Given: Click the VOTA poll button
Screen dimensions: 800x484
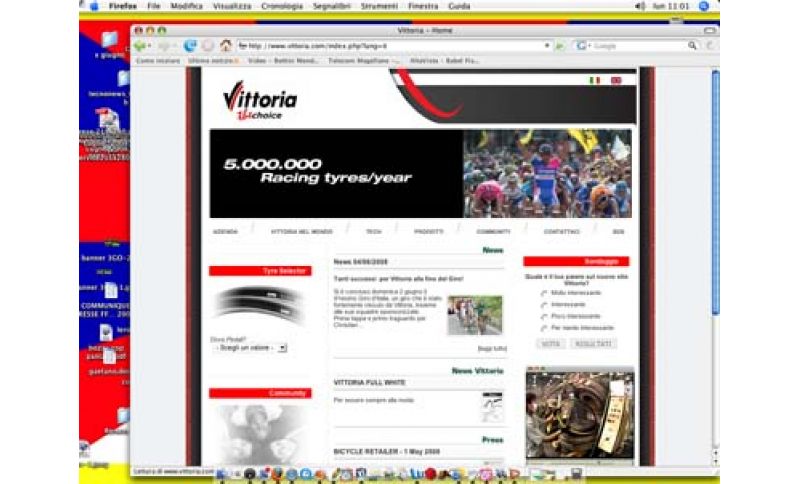Looking at the screenshot, I should 551,344.
